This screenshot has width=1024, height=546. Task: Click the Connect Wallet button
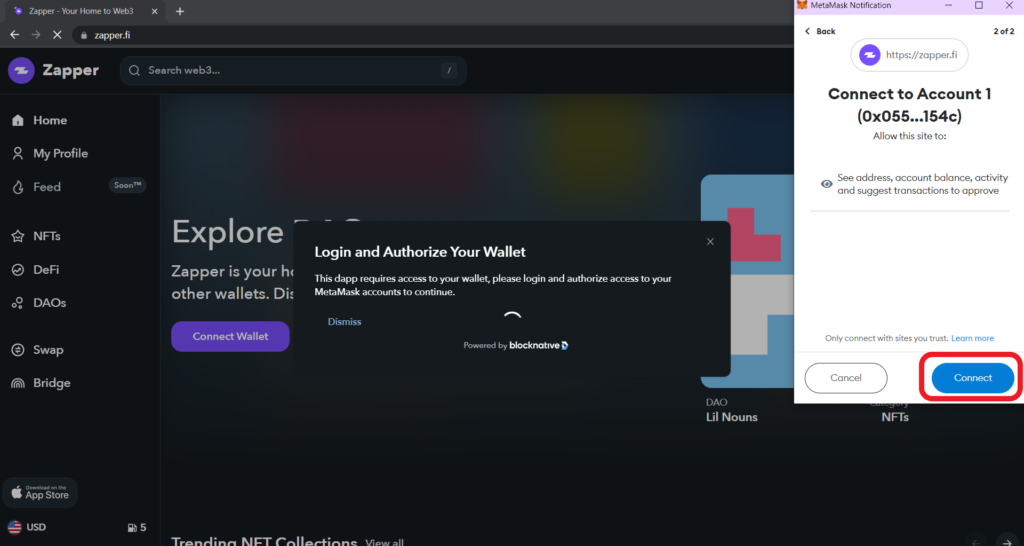pyautogui.click(x=230, y=336)
